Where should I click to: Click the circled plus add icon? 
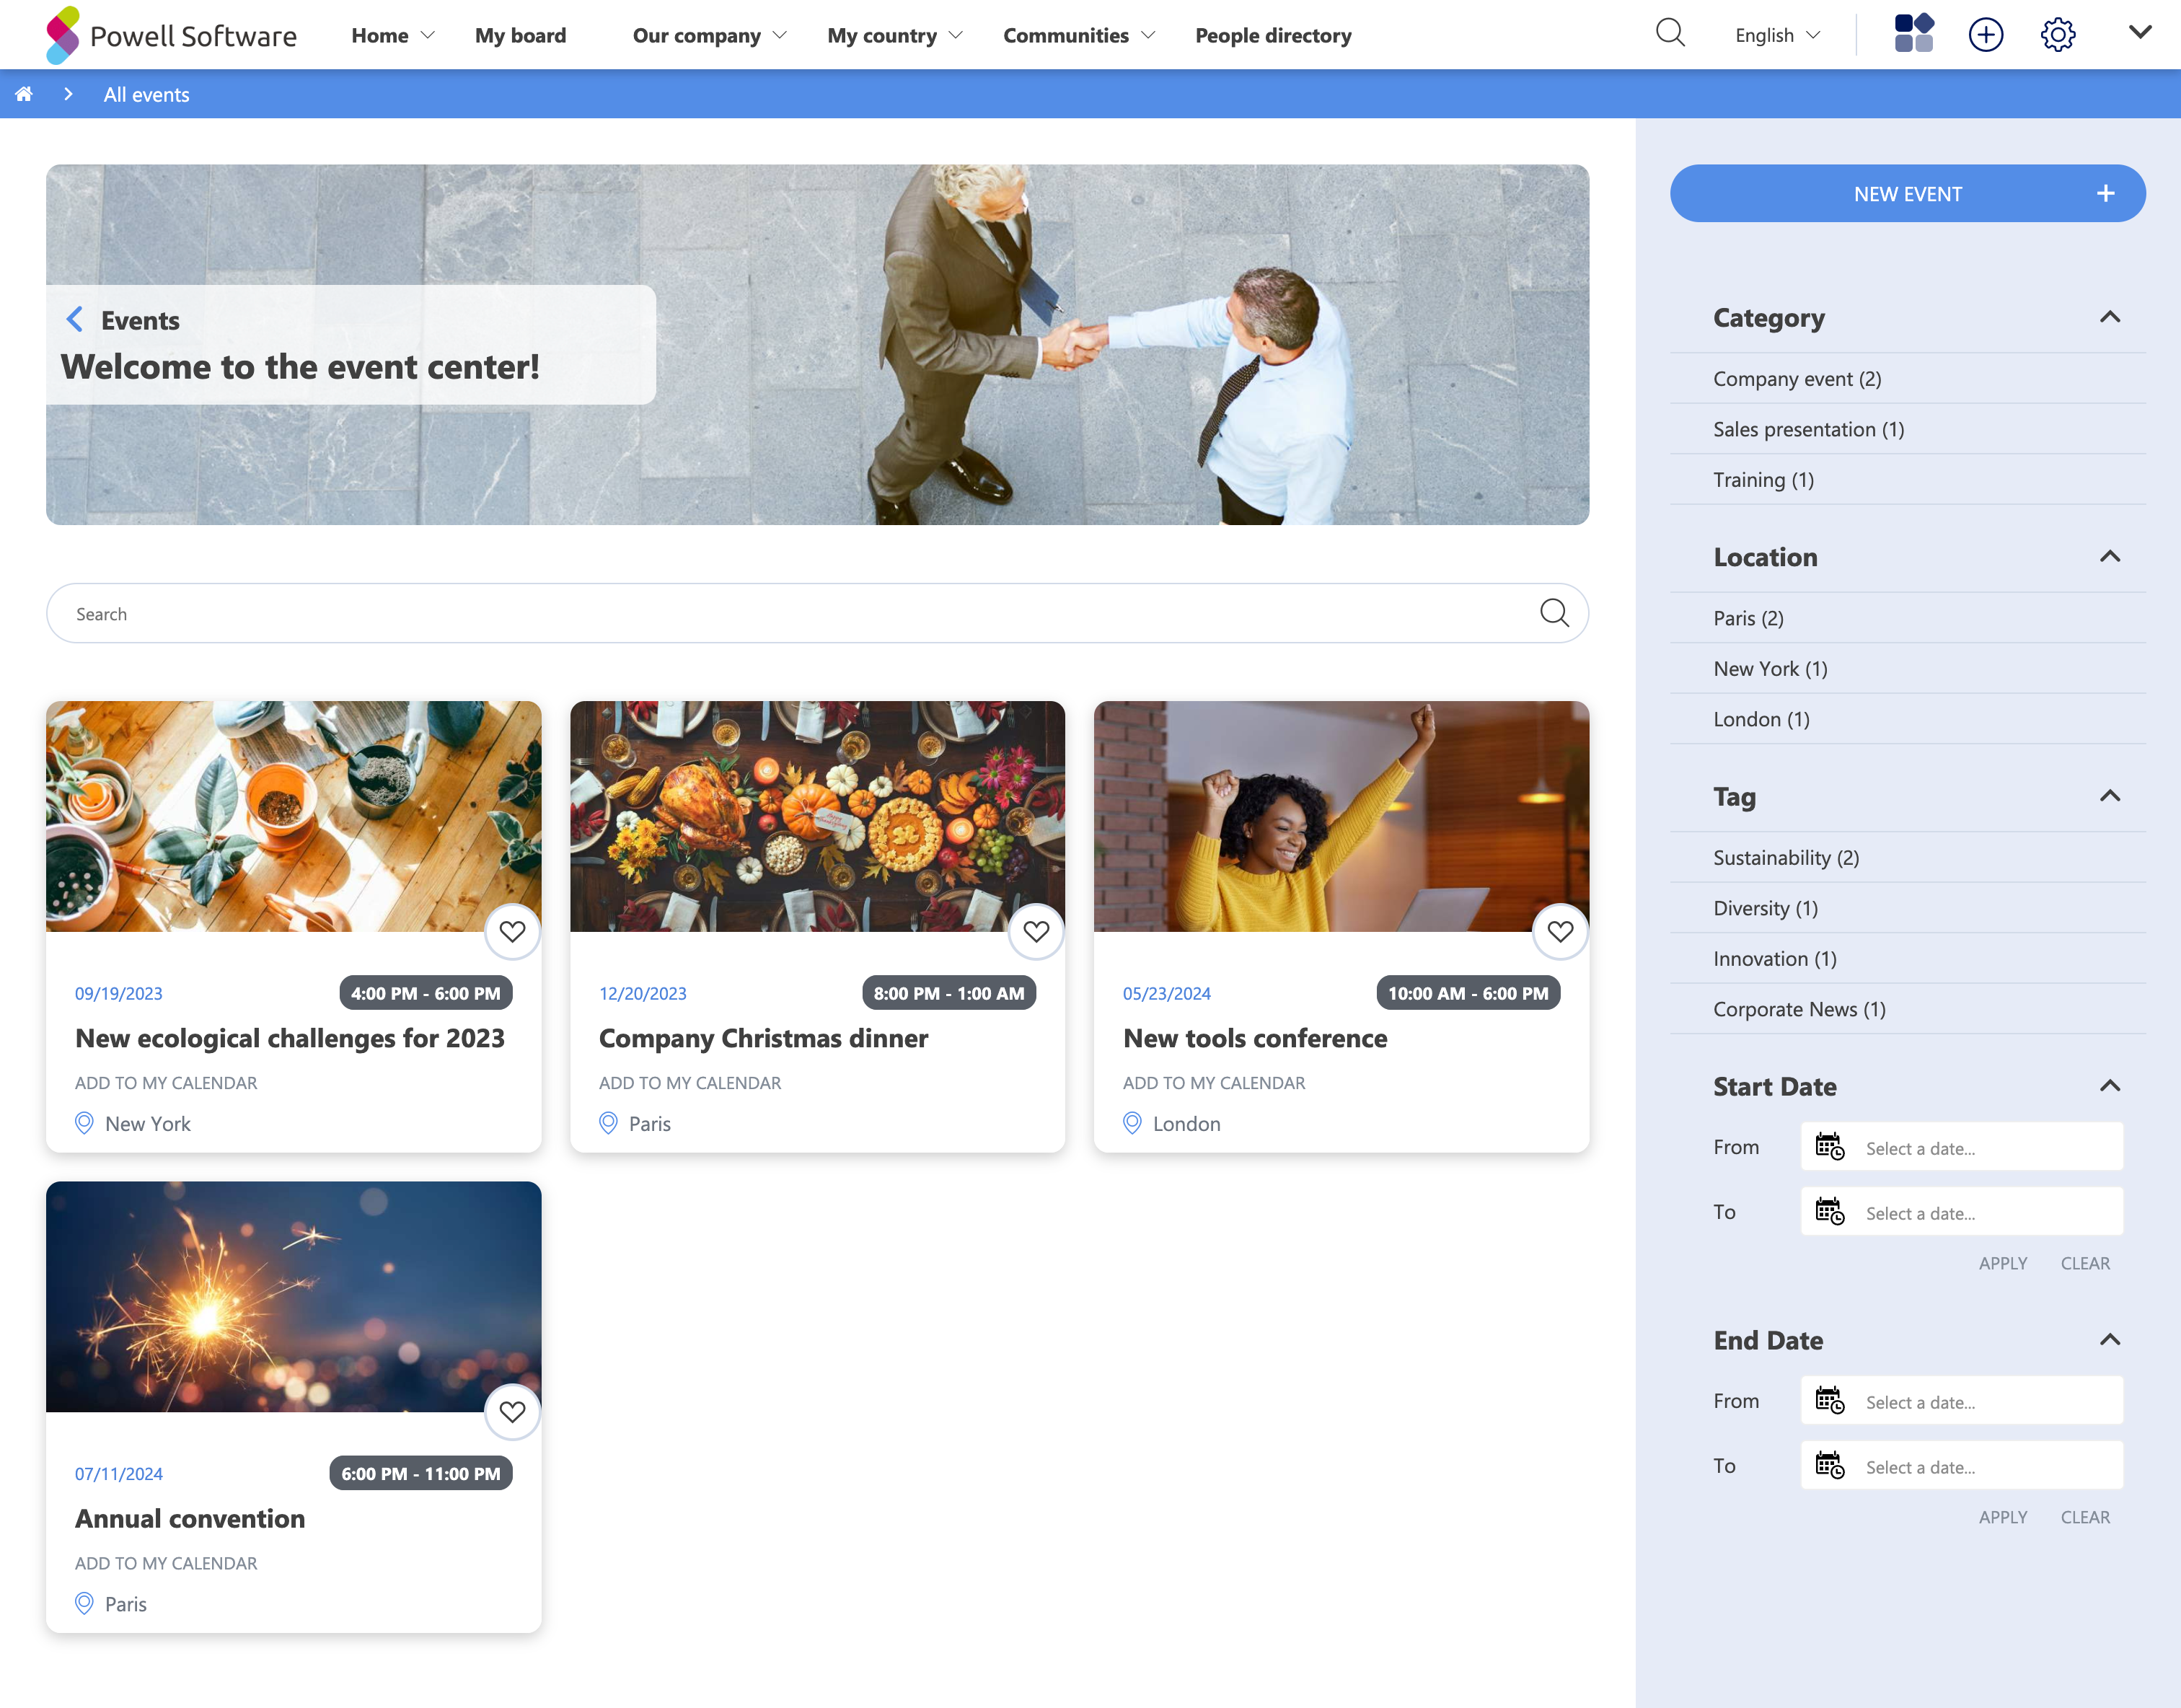(1985, 34)
